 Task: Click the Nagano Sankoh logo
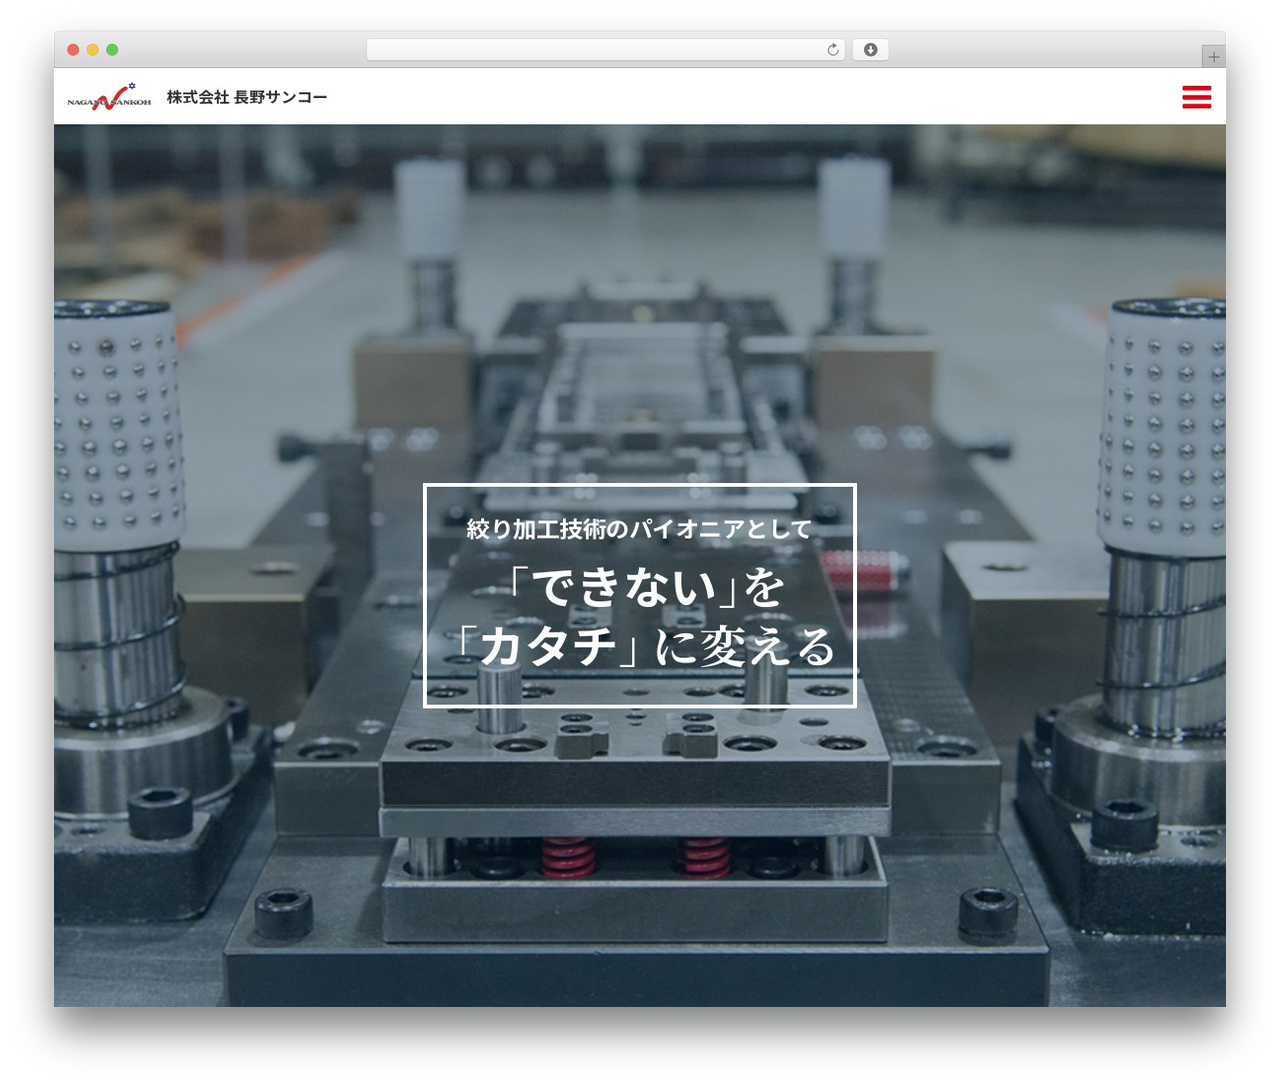click(x=109, y=96)
